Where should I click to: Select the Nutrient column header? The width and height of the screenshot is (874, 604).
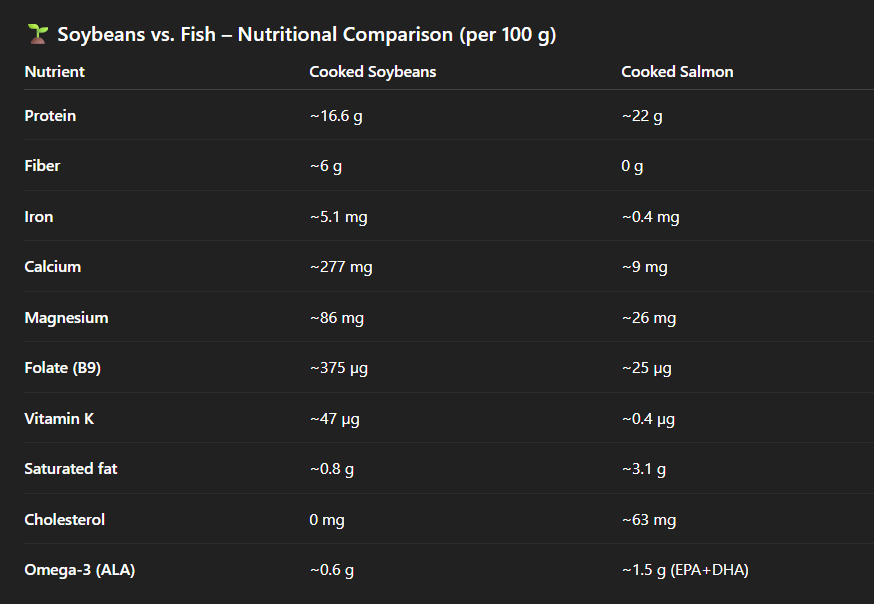[x=55, y=72]
